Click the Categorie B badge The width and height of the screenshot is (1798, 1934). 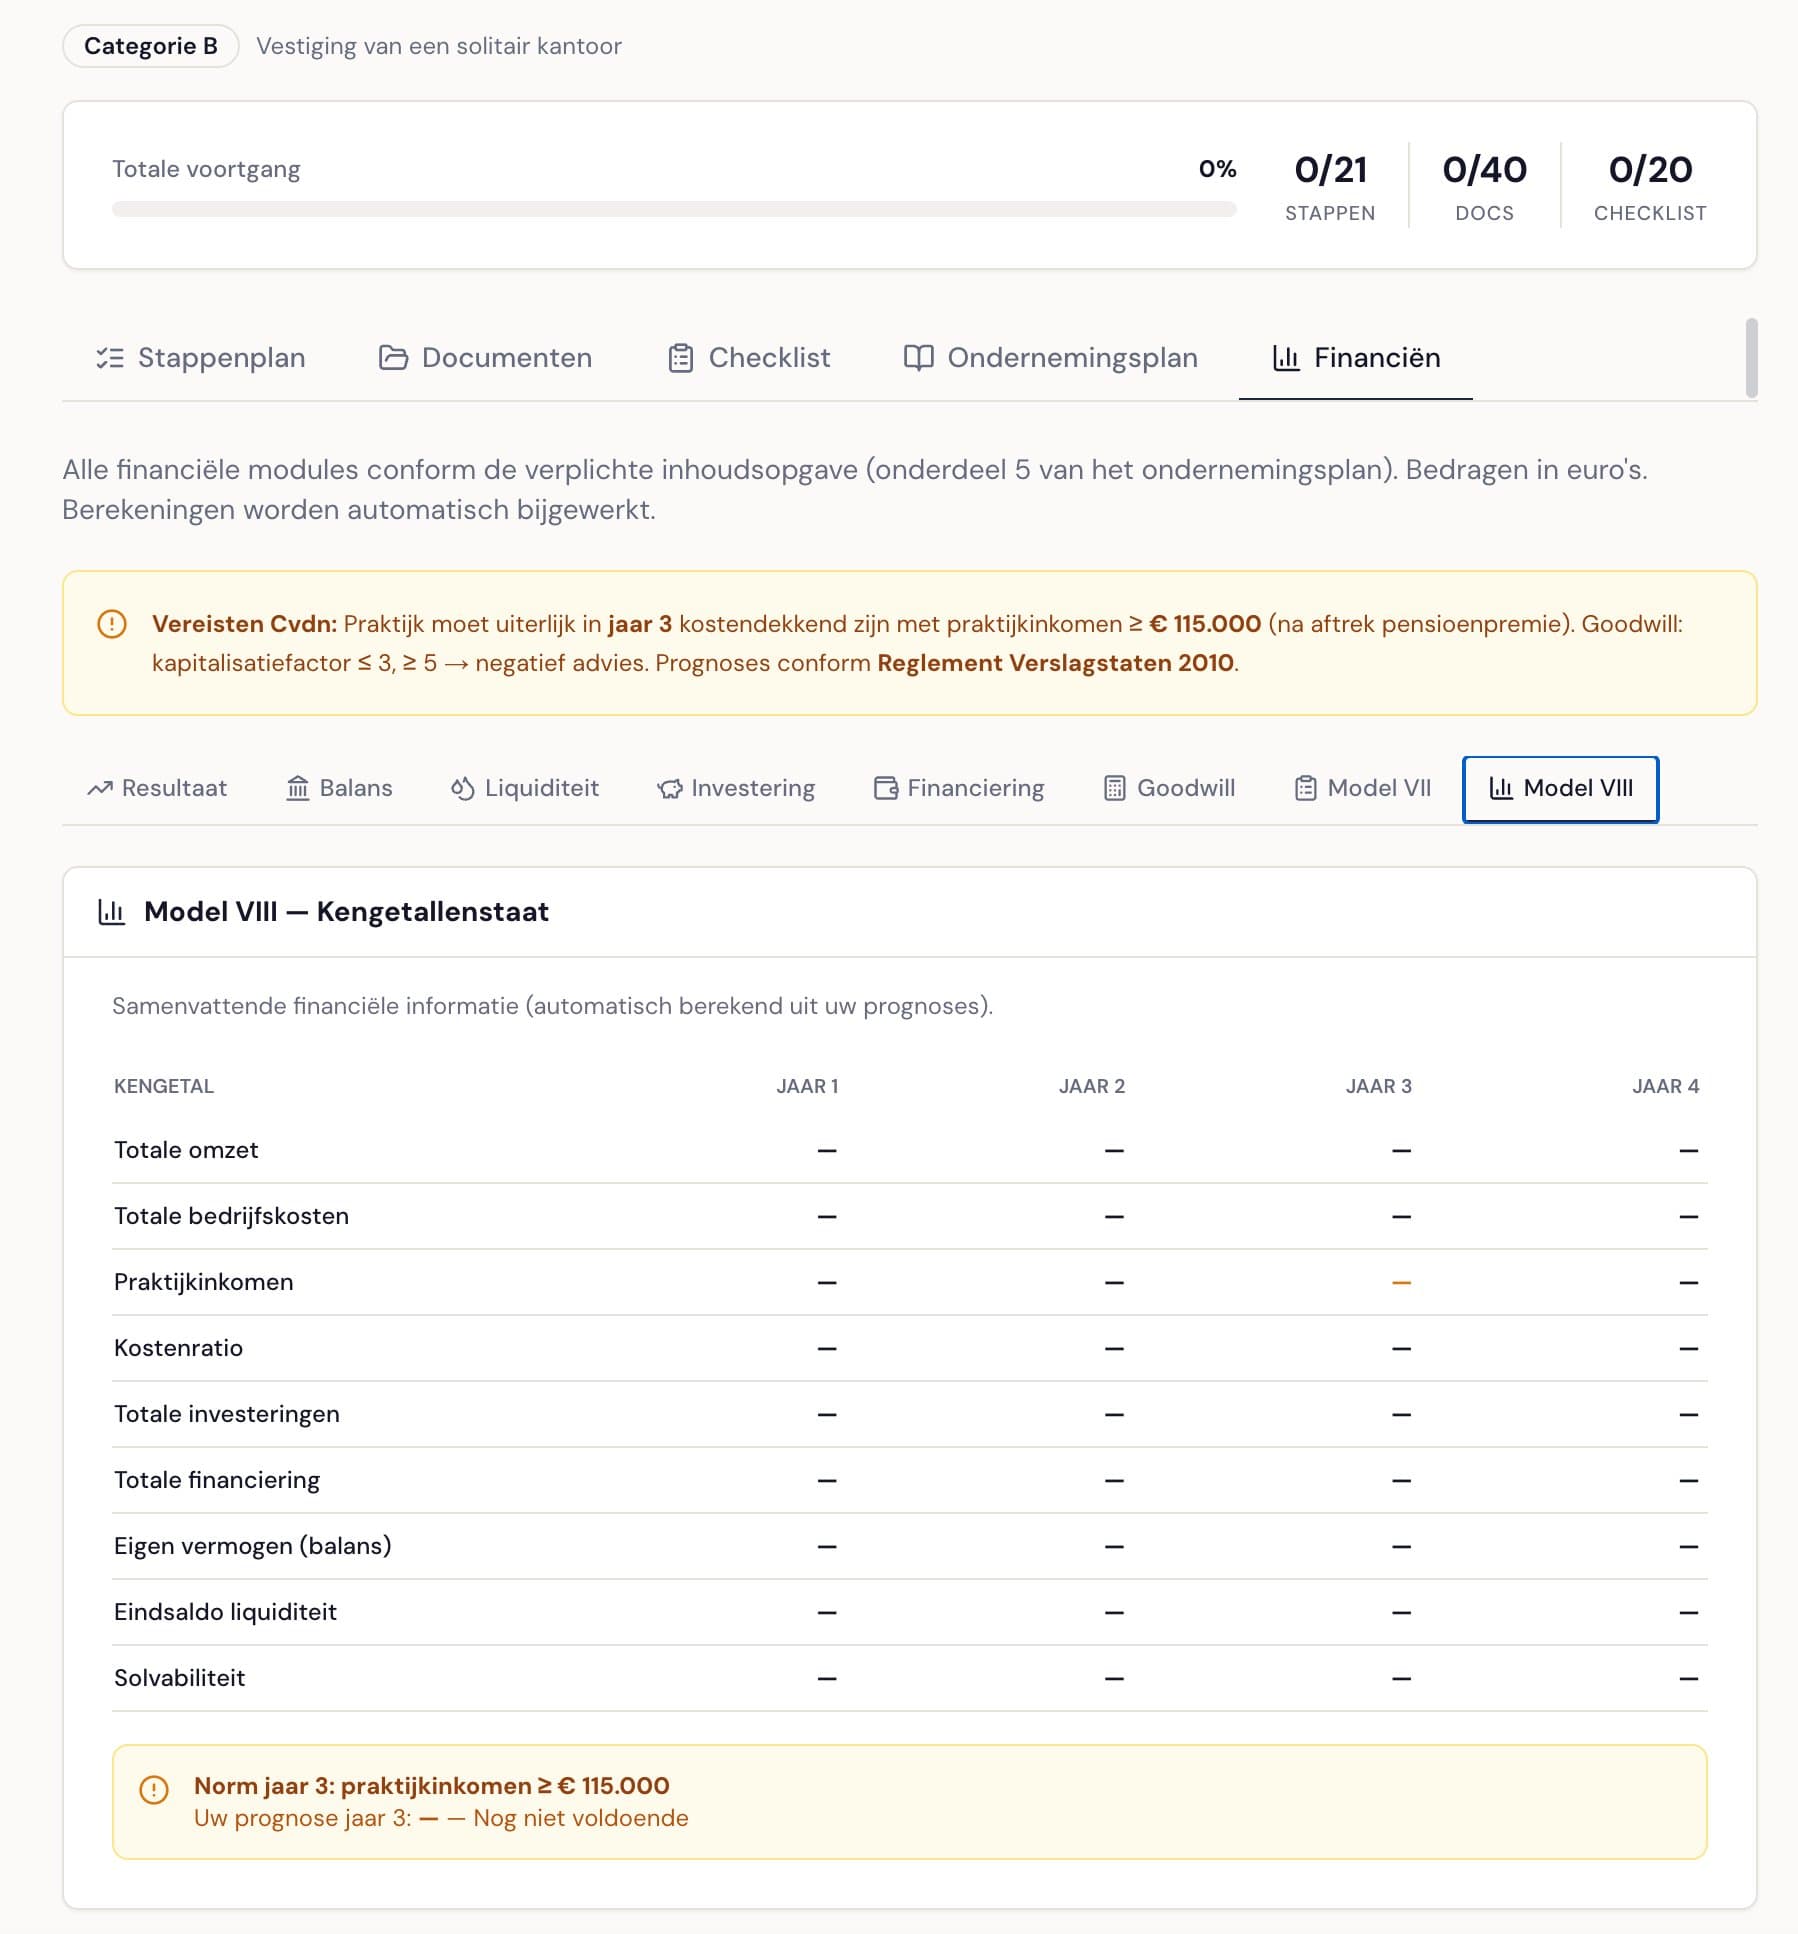click(x=150, y=46)
